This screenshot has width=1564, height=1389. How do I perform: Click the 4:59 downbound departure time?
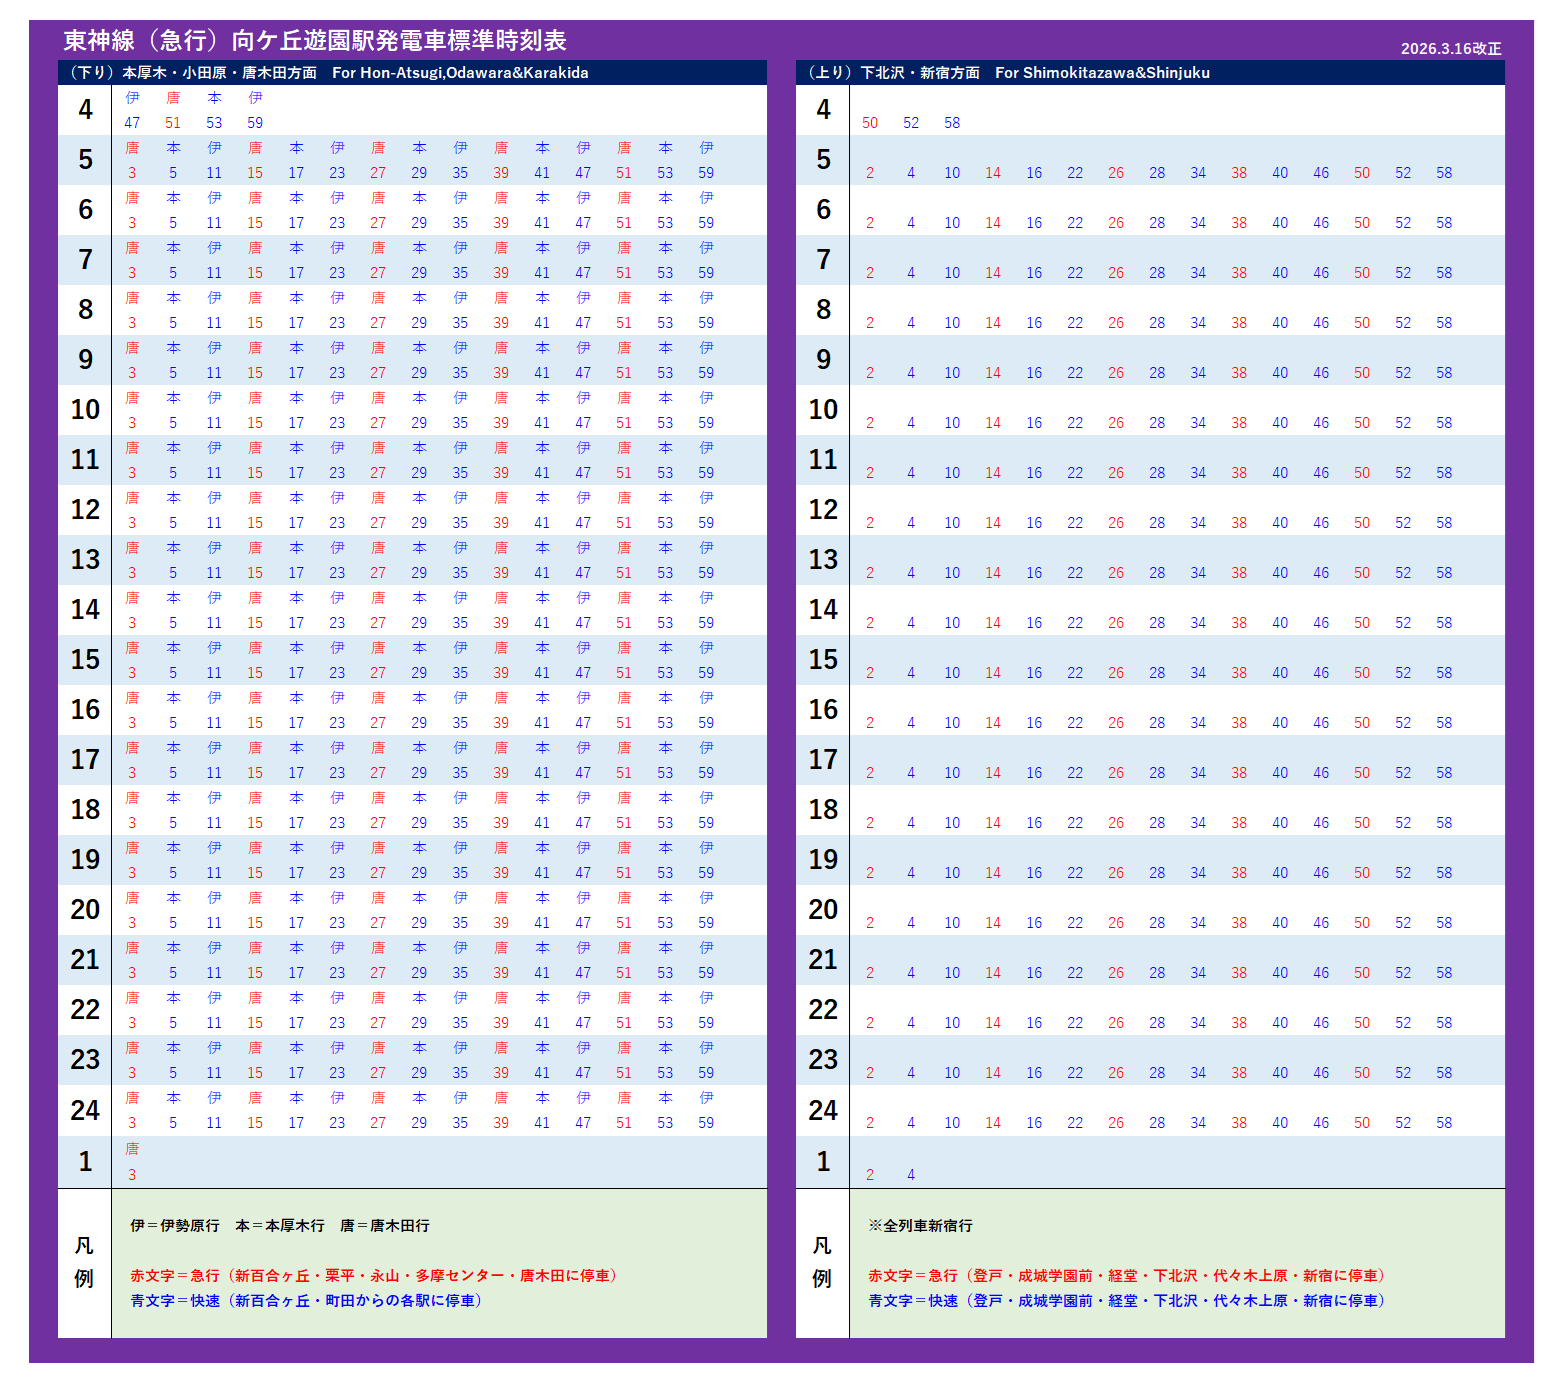(x=255, y=123)
